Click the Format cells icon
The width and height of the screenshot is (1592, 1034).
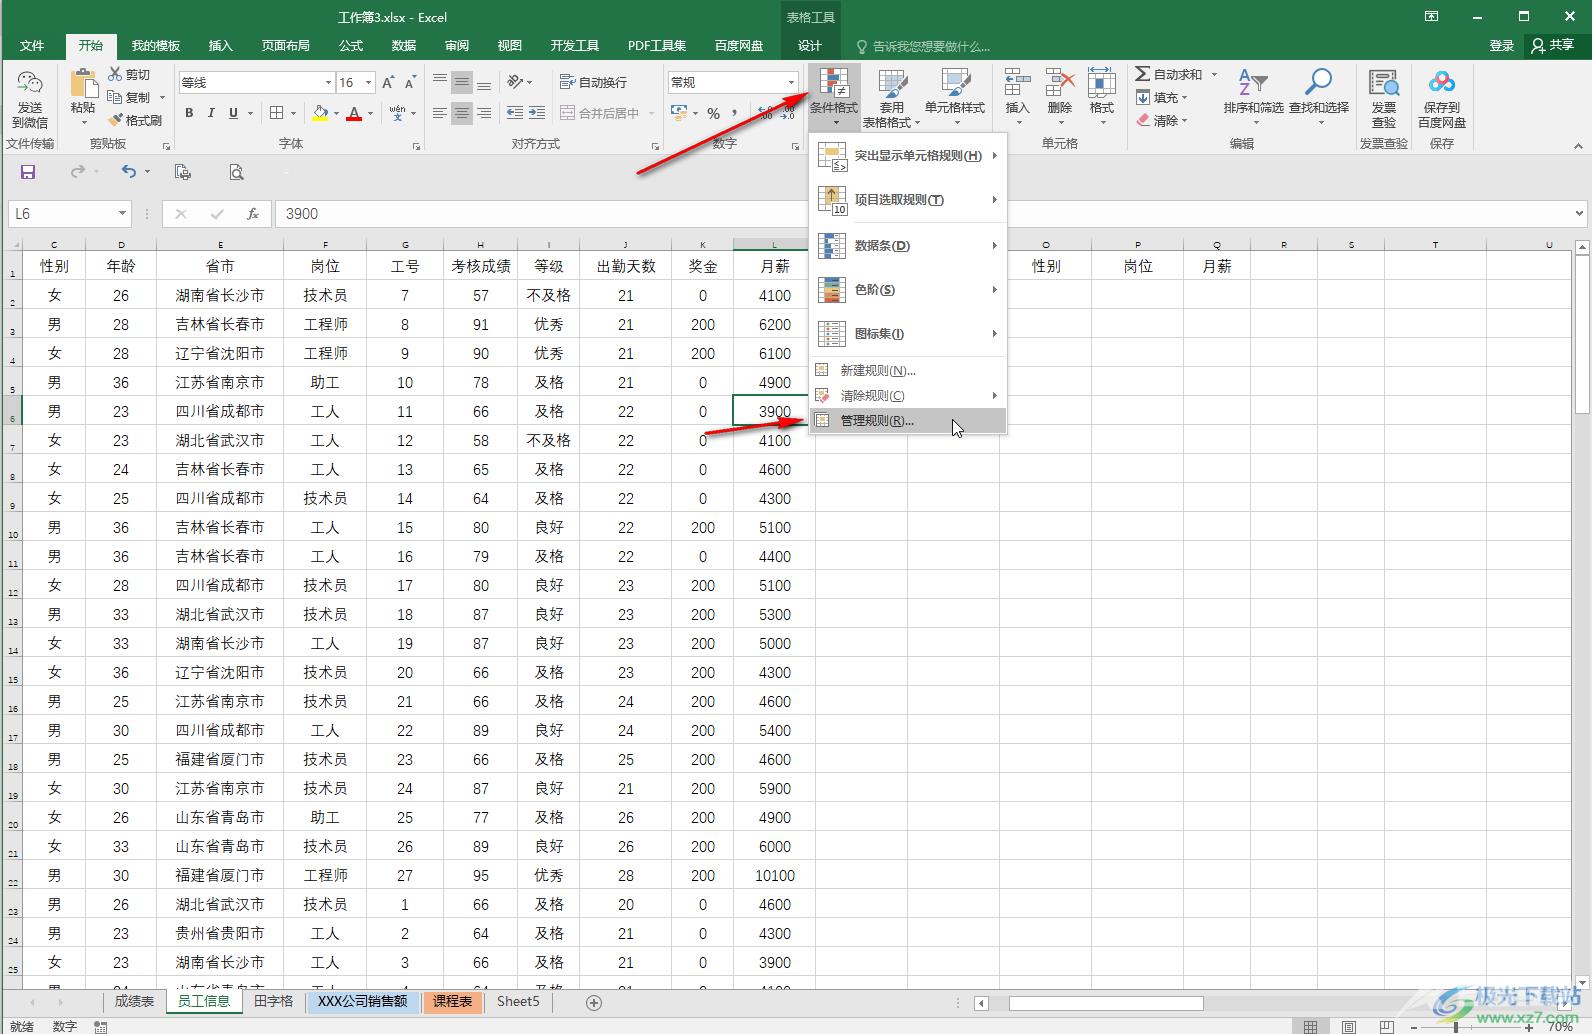pos(1102,84)
